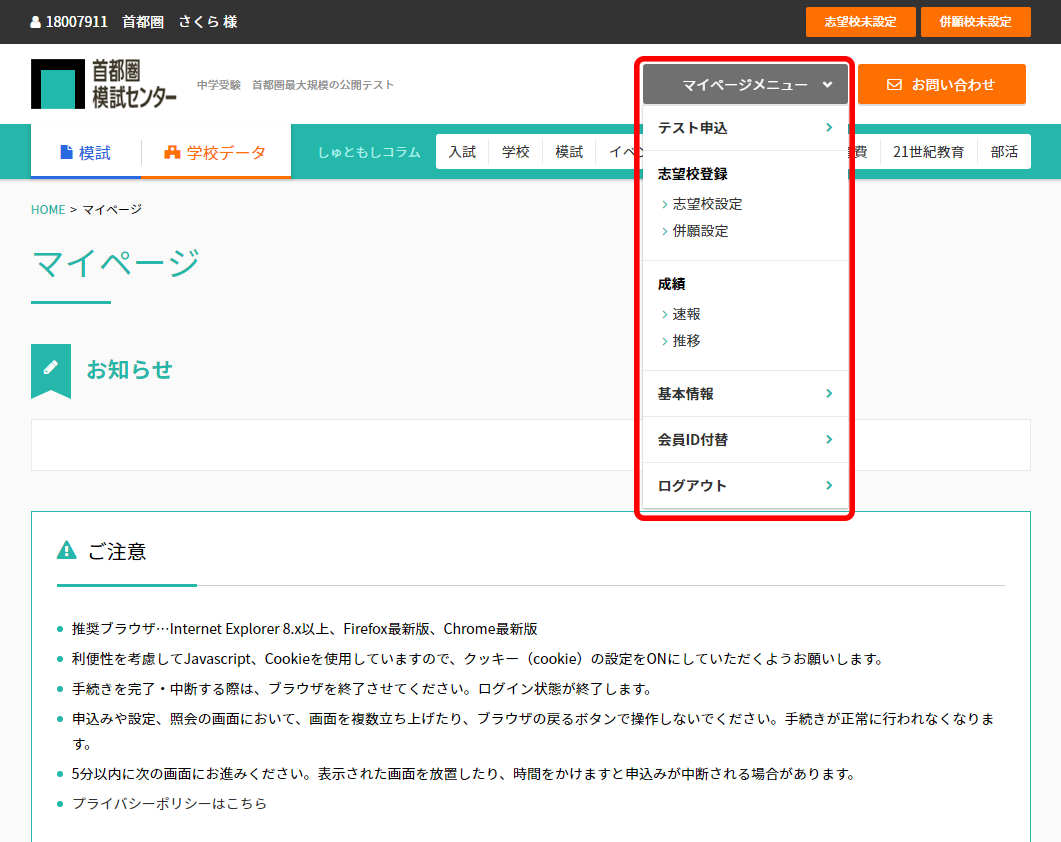Select the 21世紀教育 column category

928,152
